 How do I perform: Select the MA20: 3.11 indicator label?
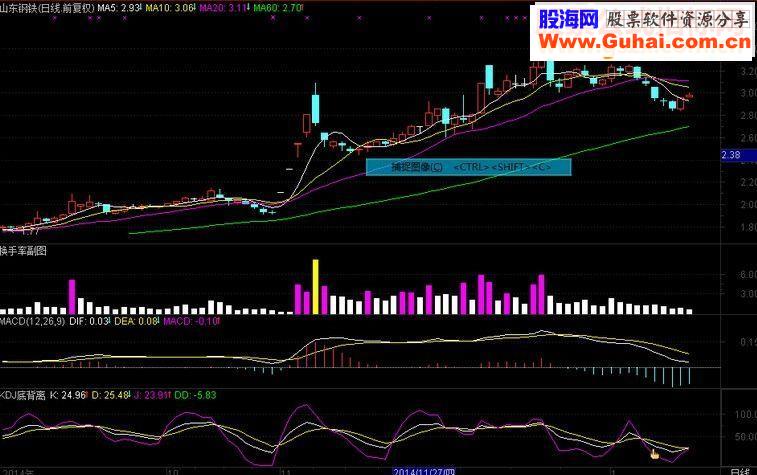[x=224, y=8]
